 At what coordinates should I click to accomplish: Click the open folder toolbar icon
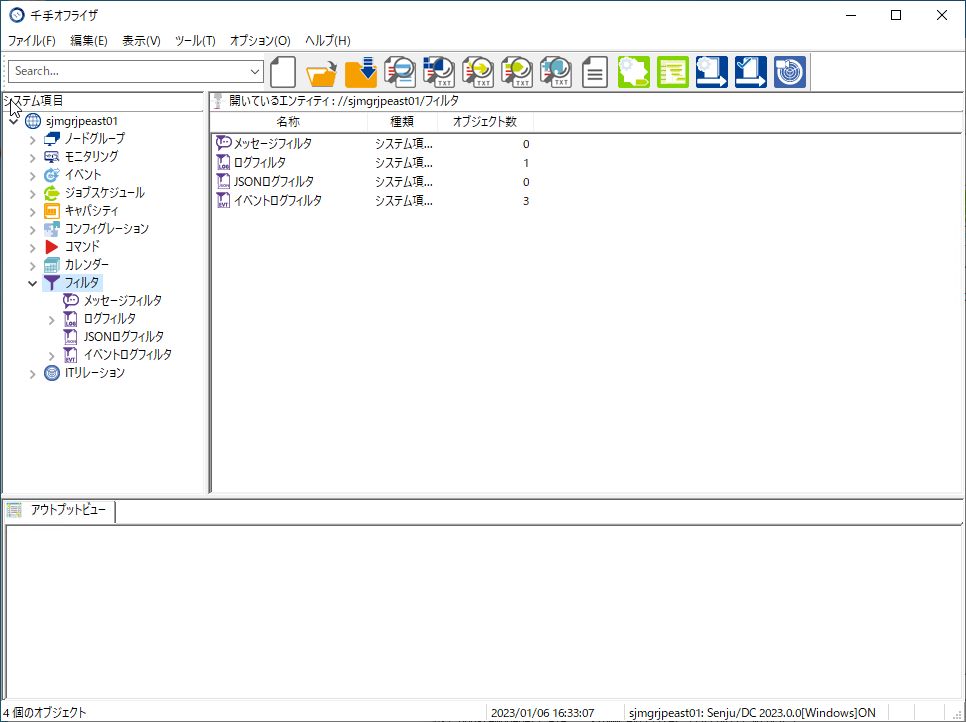coord(322,71)
